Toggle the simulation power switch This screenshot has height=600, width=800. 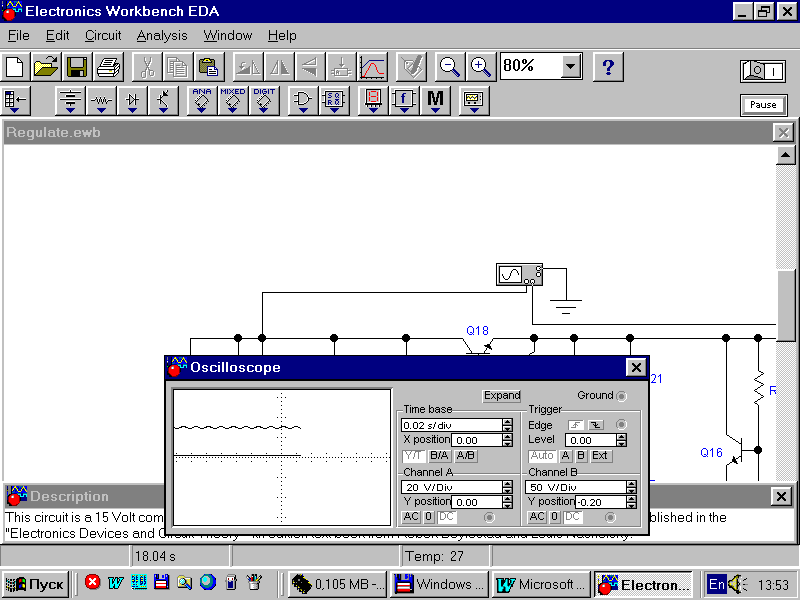763,71
